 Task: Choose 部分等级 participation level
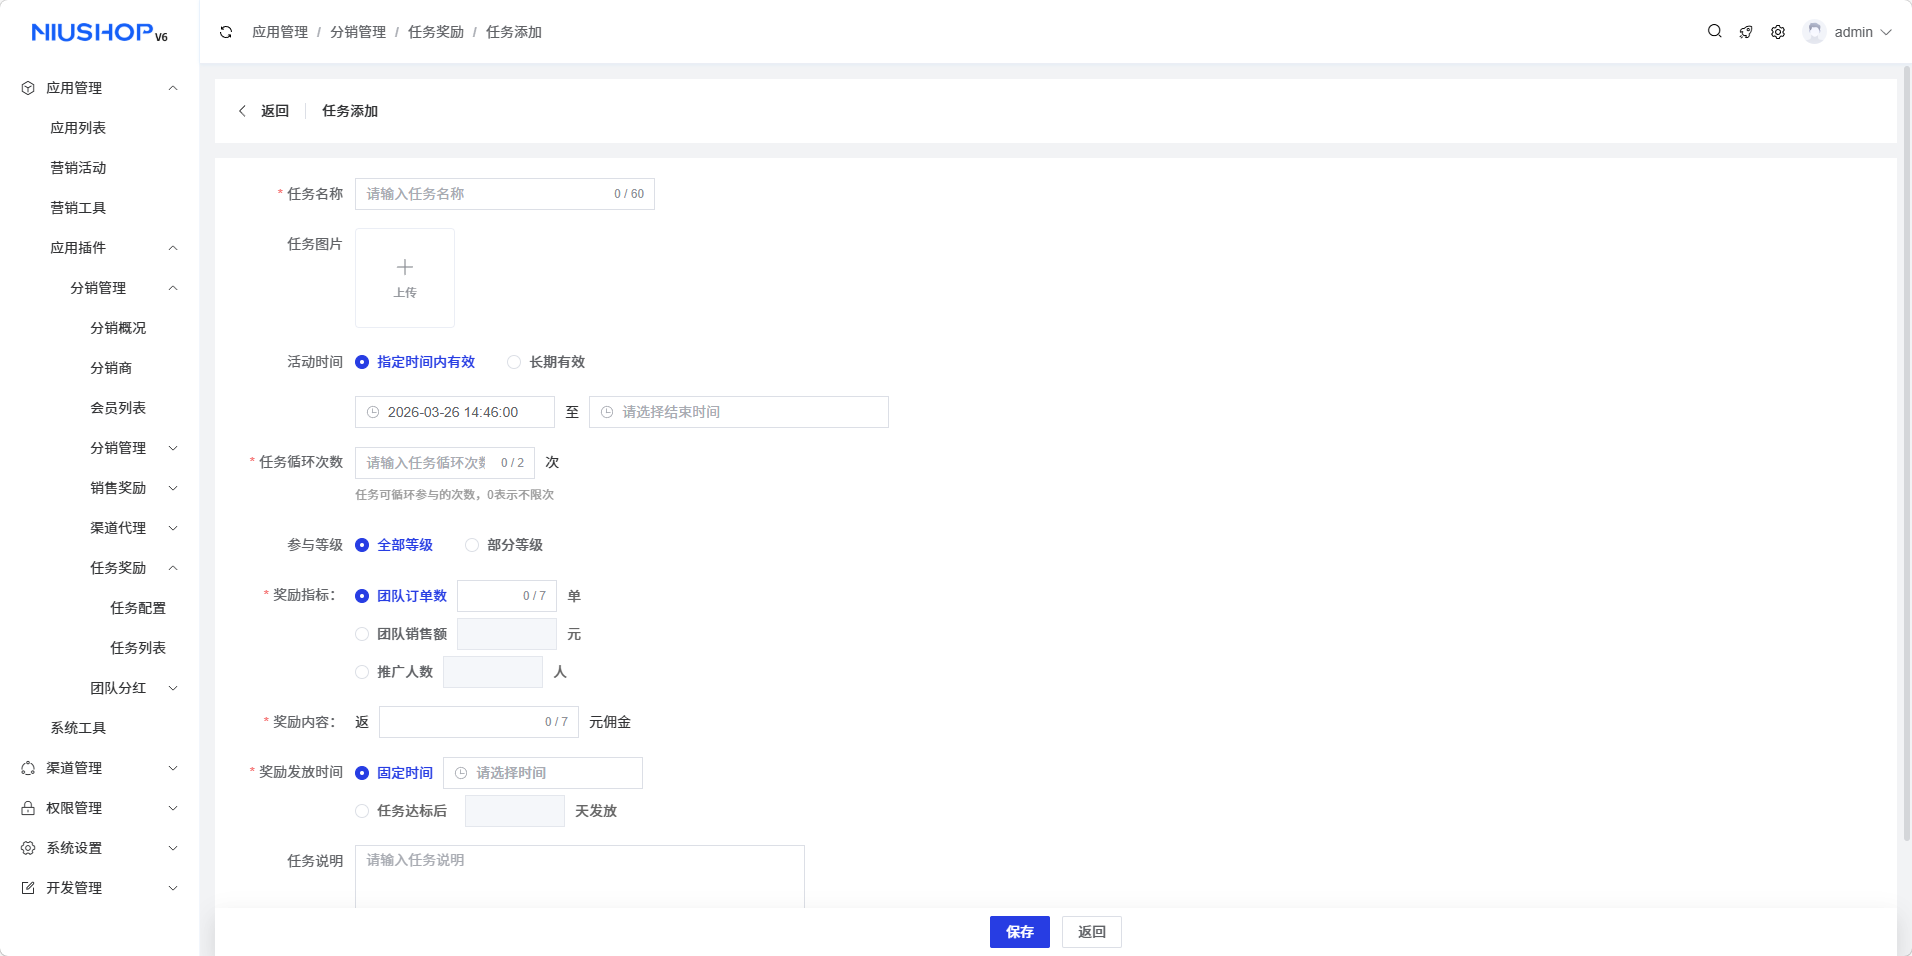click(472, 545)
